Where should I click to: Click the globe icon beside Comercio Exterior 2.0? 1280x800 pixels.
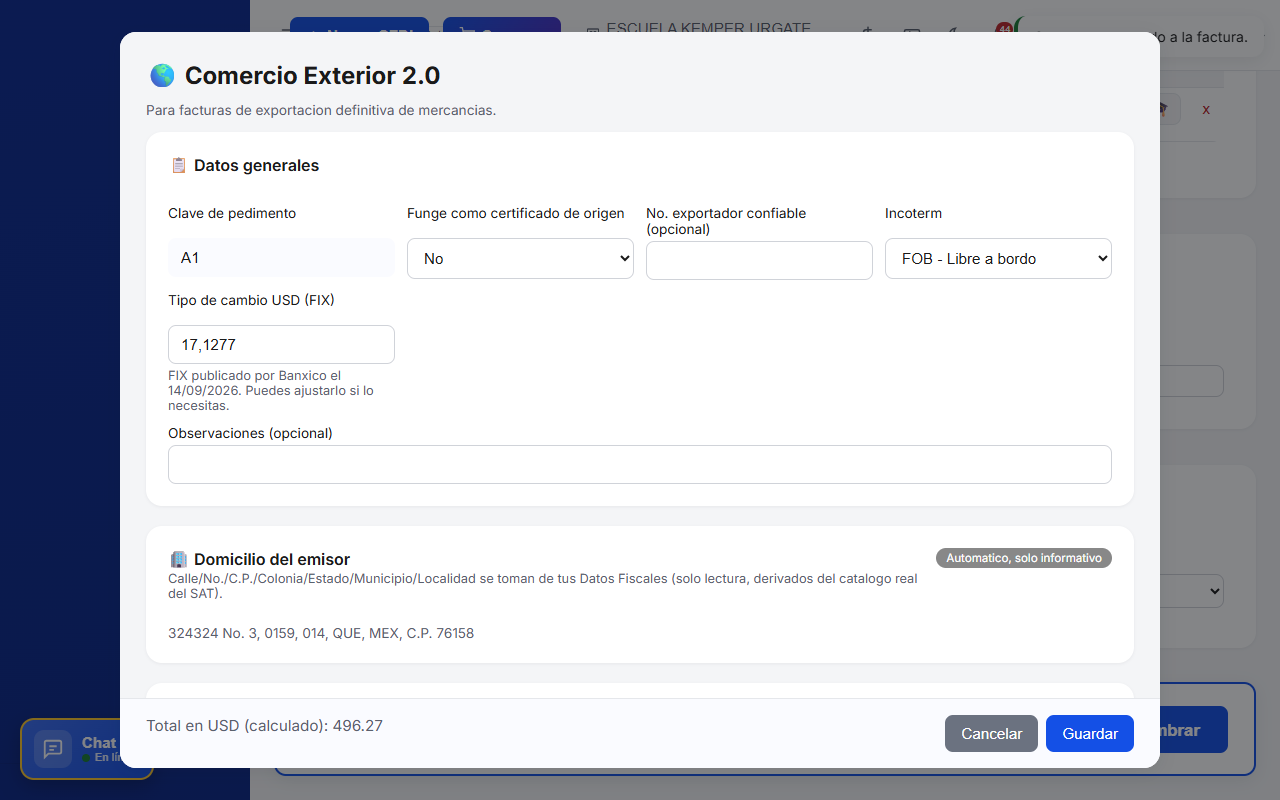pos(162,75)
